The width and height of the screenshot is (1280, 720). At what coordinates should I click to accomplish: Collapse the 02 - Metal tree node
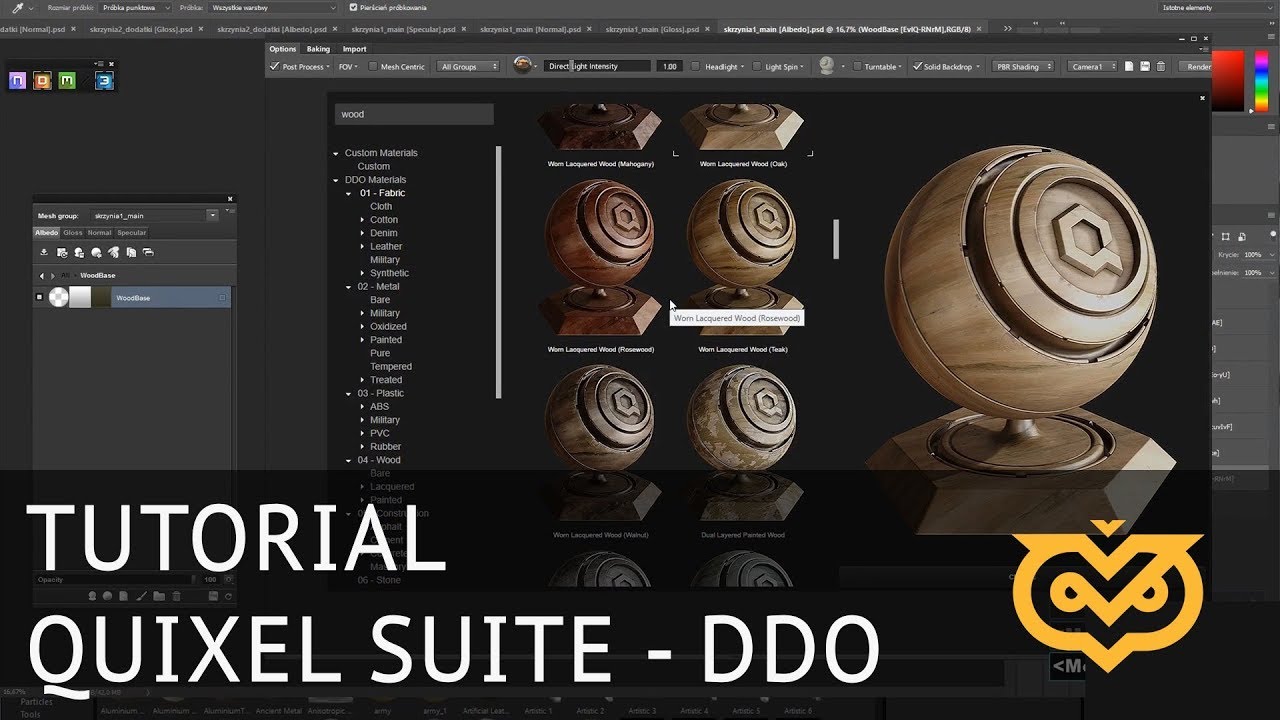point(349,287)
